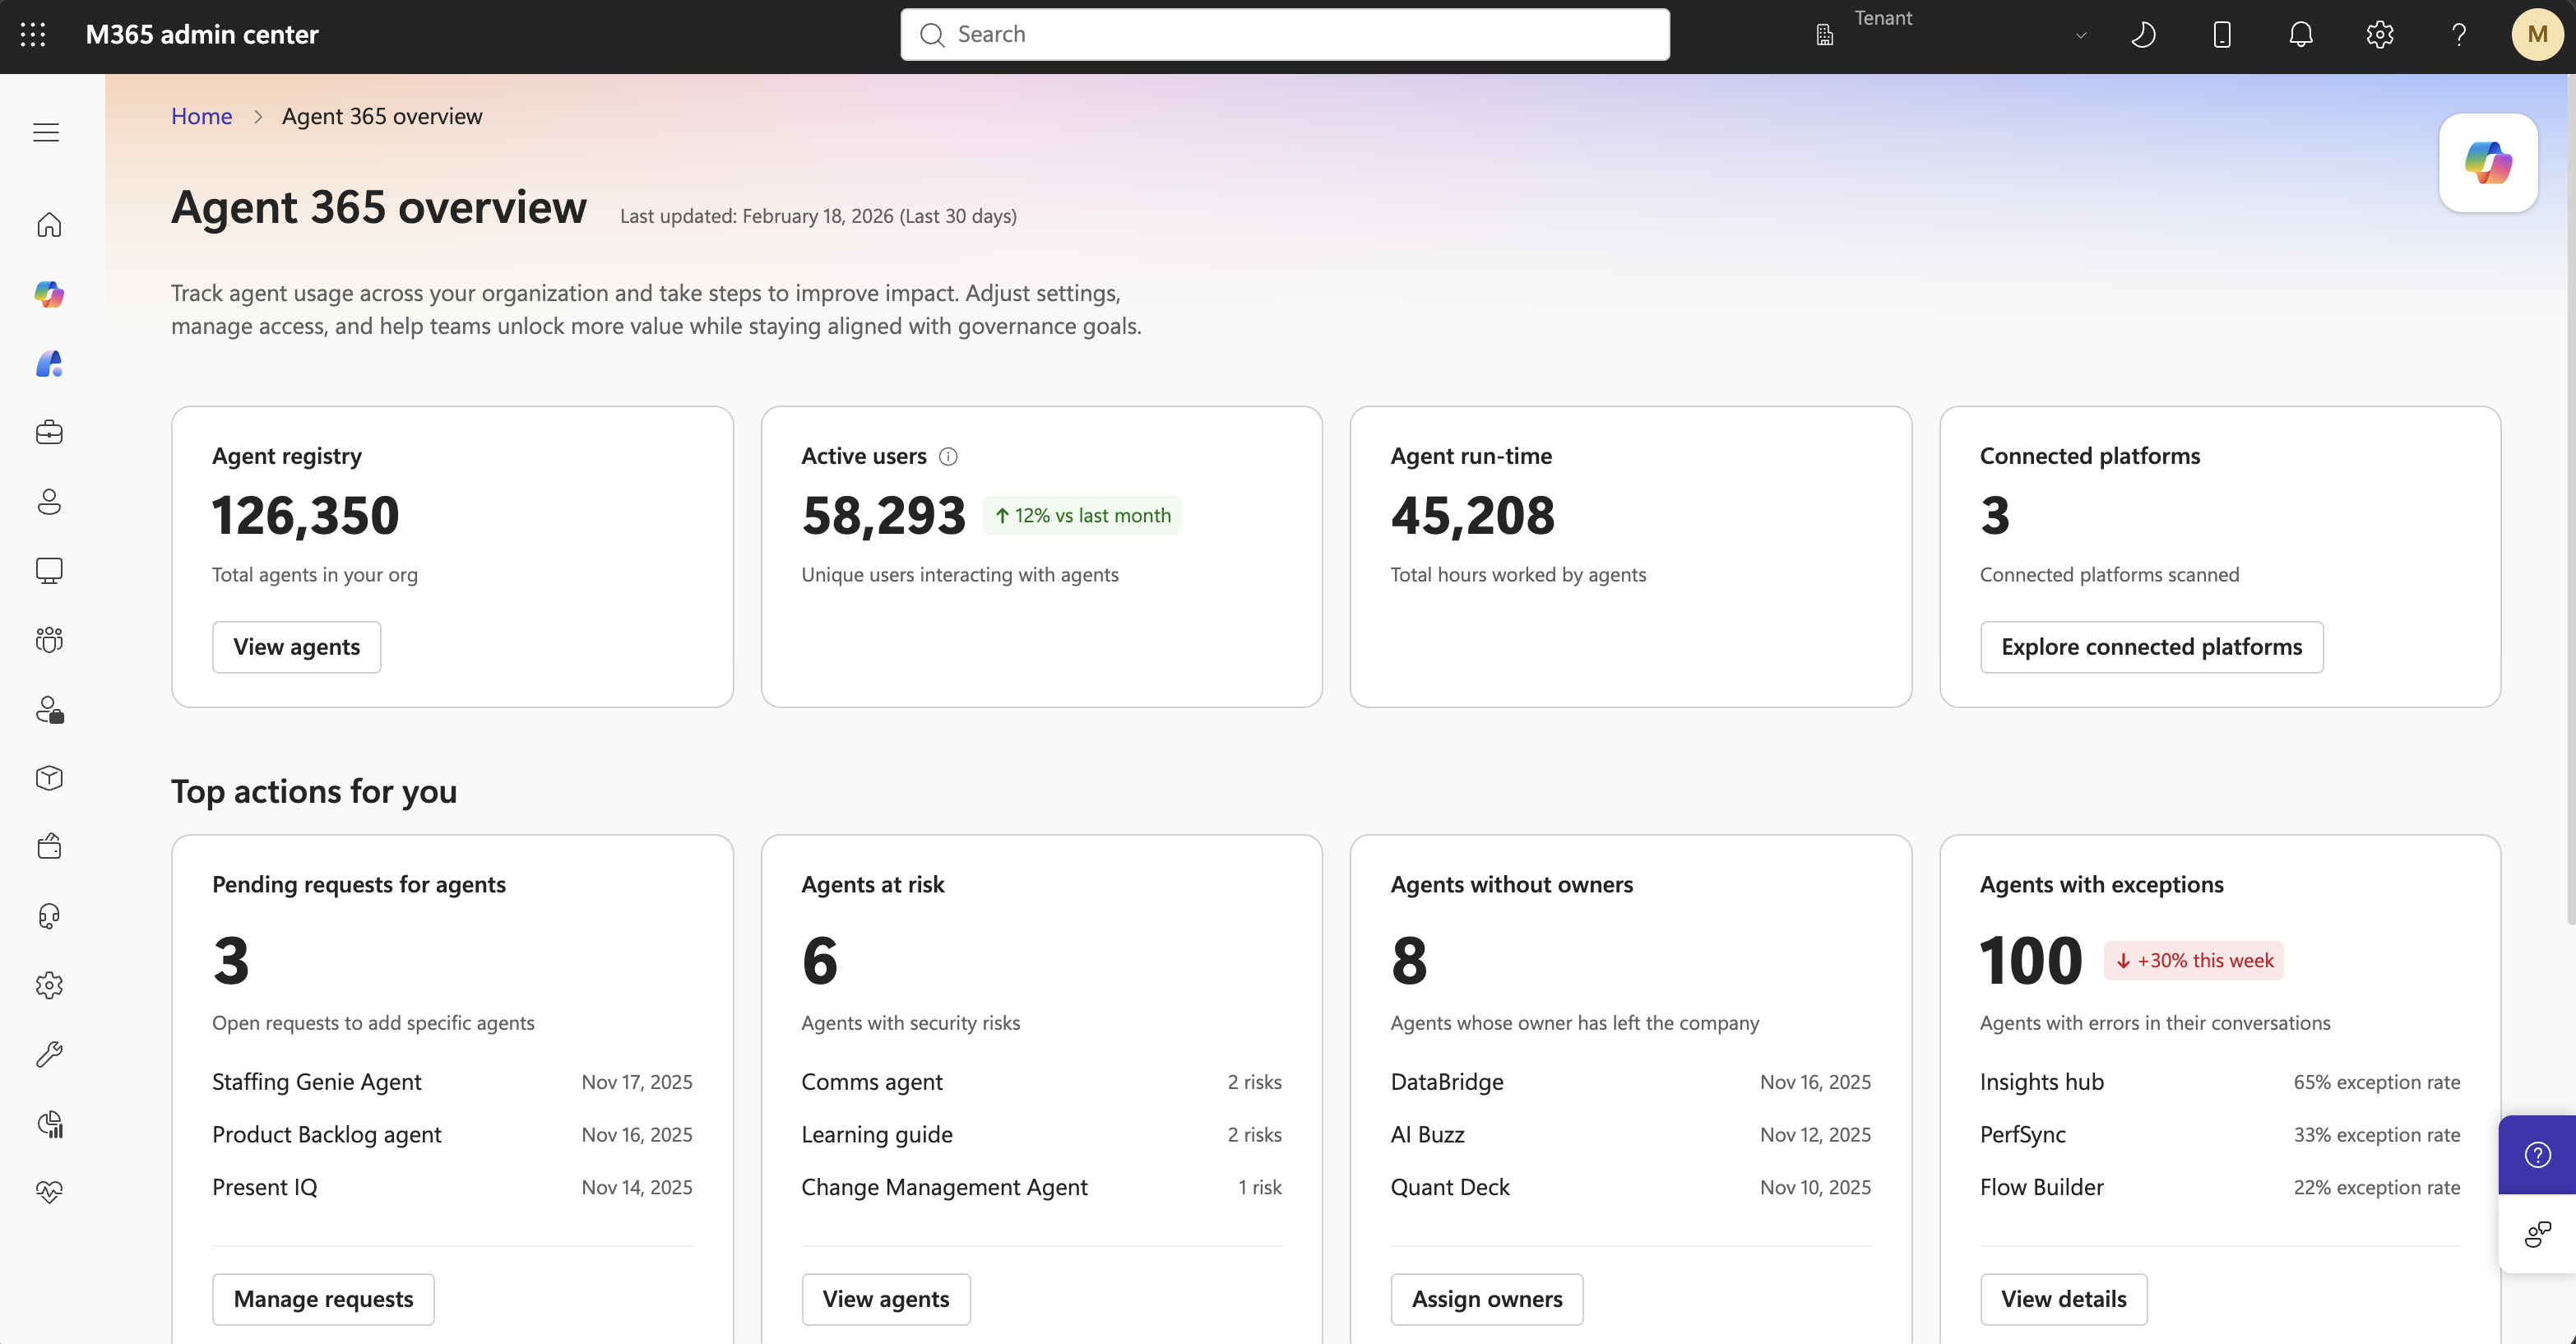Open the Copilot floating button

2488,163
